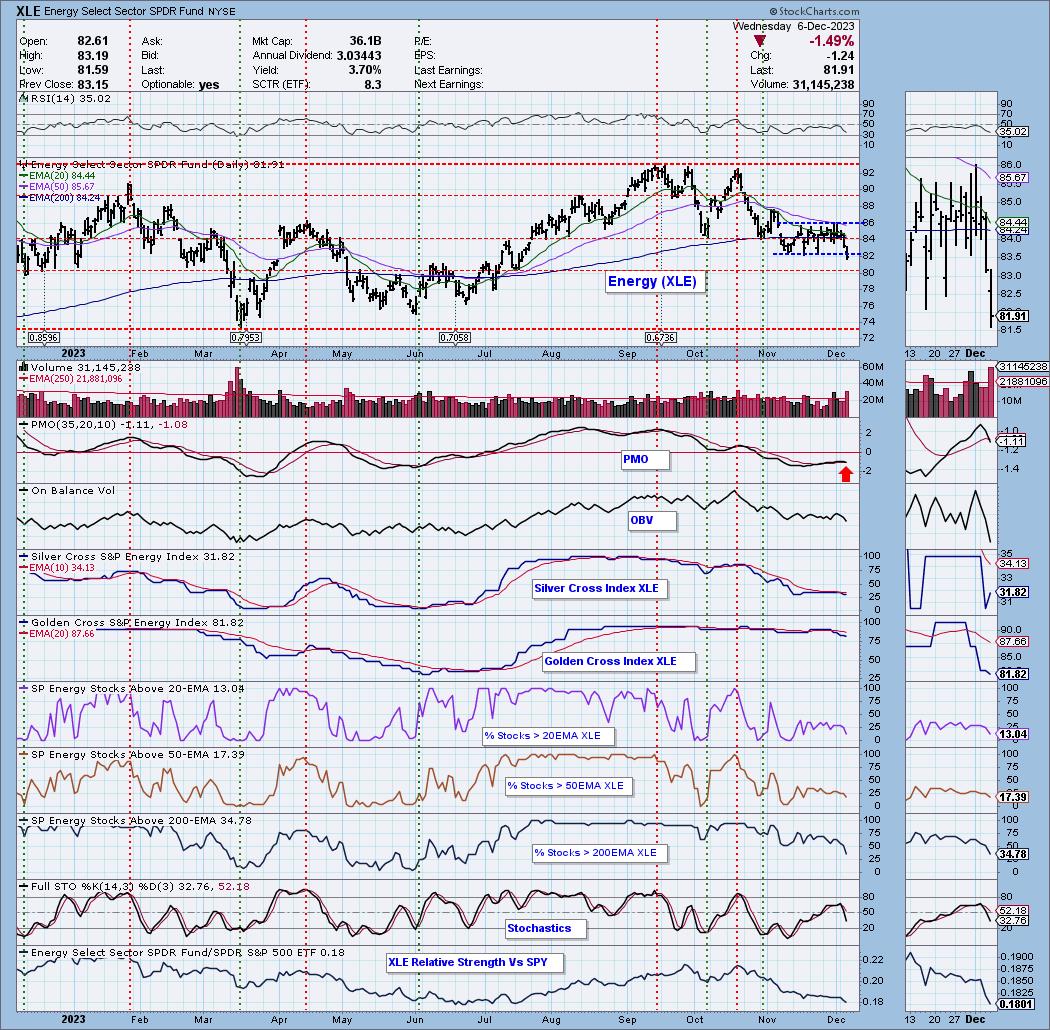Click the XLE ticker symbol in the title
Image resolution: width=1050 pixels, height=1030 pixels.
29,11
